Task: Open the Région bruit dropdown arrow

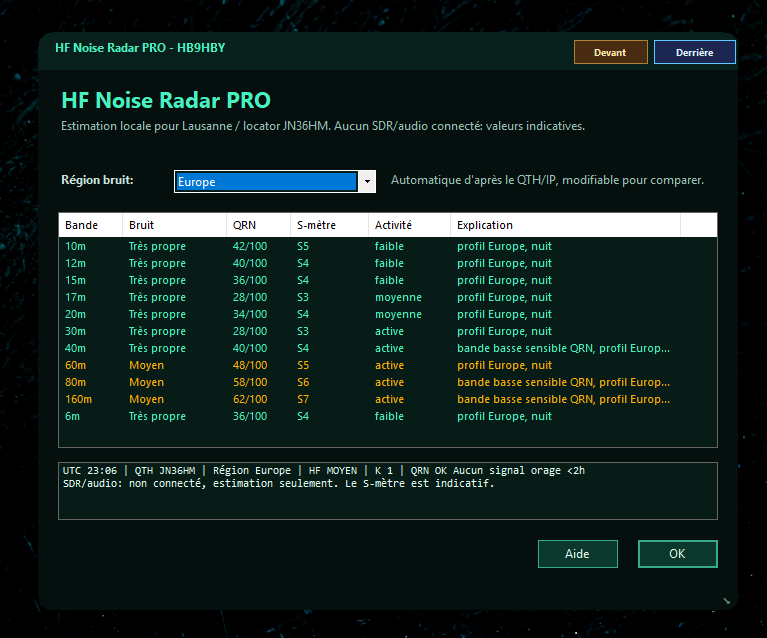Action: coord(367,182)
